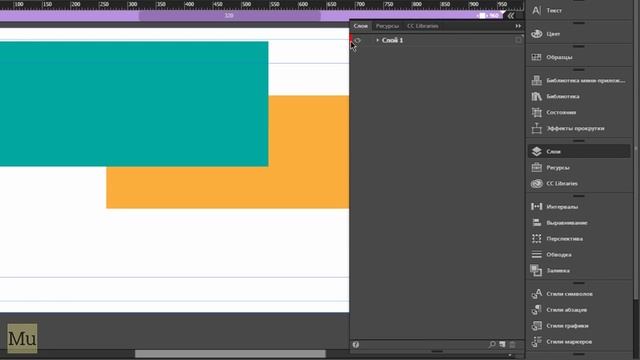Click the magnifier icon in the Layers panel footer
This screenshot has height=360, width=640.
click(x=492, y=345)
